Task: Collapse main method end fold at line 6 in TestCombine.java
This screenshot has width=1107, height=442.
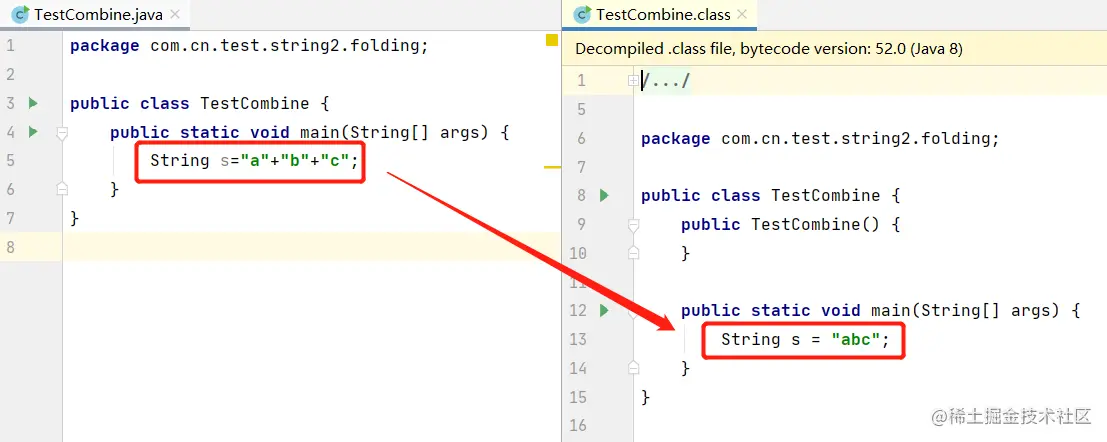Action: click(x=62, y=189)
